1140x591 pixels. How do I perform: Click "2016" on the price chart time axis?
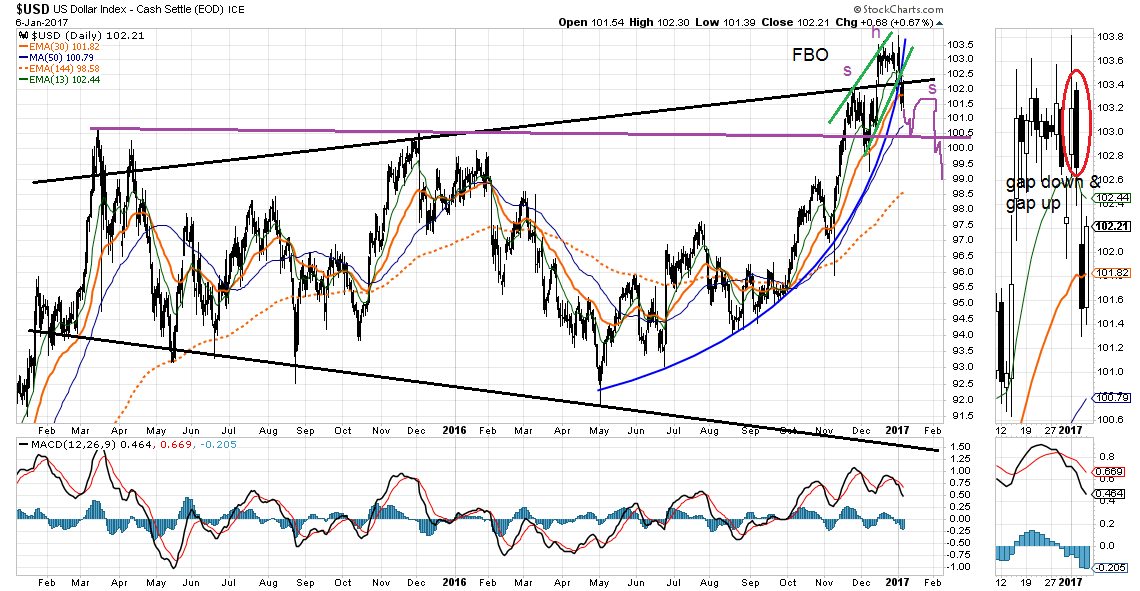click(x=454, y=430)
